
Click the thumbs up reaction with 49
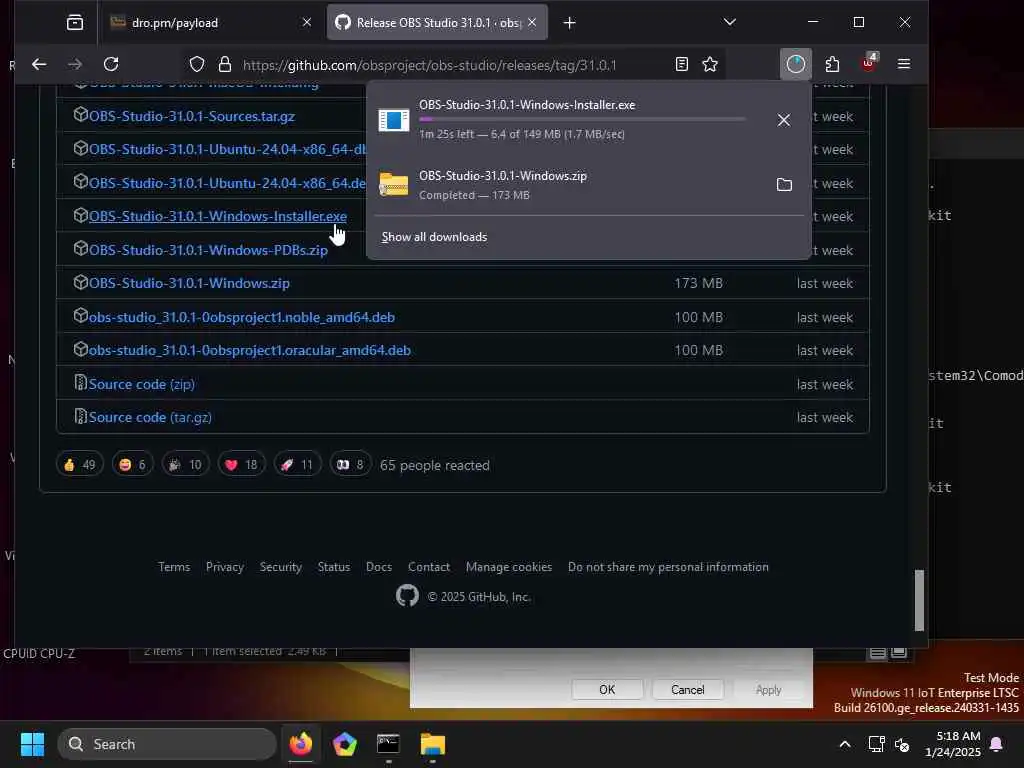[x=80, y=464]
